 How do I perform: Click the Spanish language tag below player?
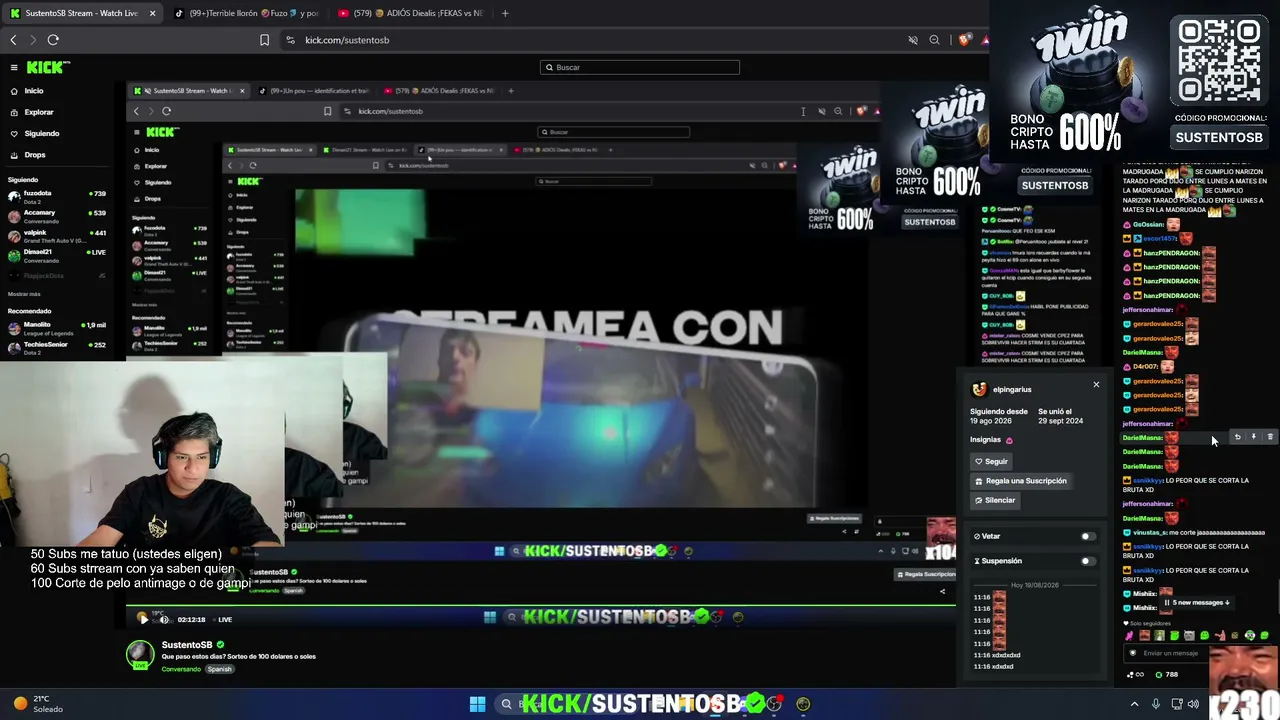(219, 669)
